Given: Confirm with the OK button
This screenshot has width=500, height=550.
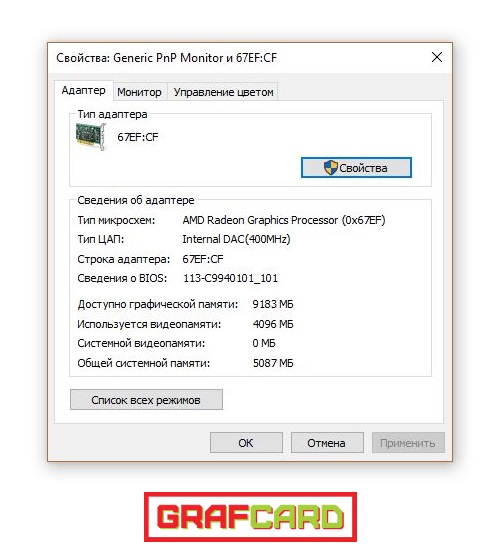Looking at the screenshot, I should click(x=246, y=443).
